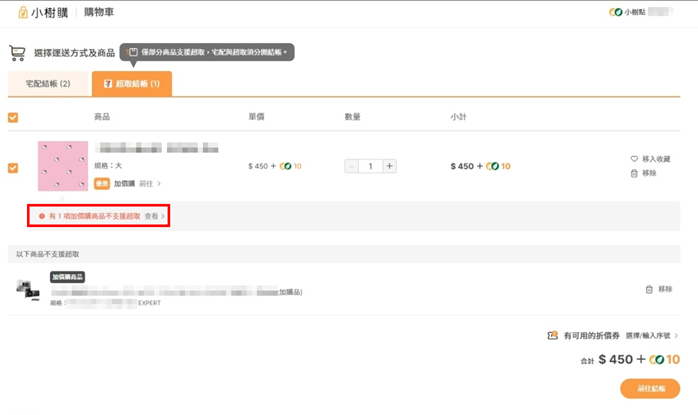Click the quantity input field
This screenshot has width=698, height=415.
pos(370,166)
